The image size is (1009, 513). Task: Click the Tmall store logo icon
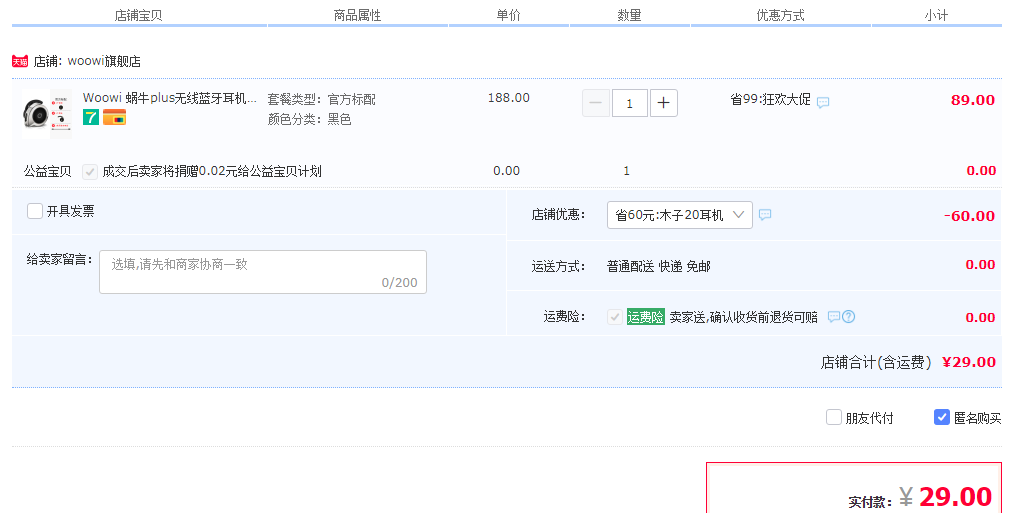tap(20, 62)
